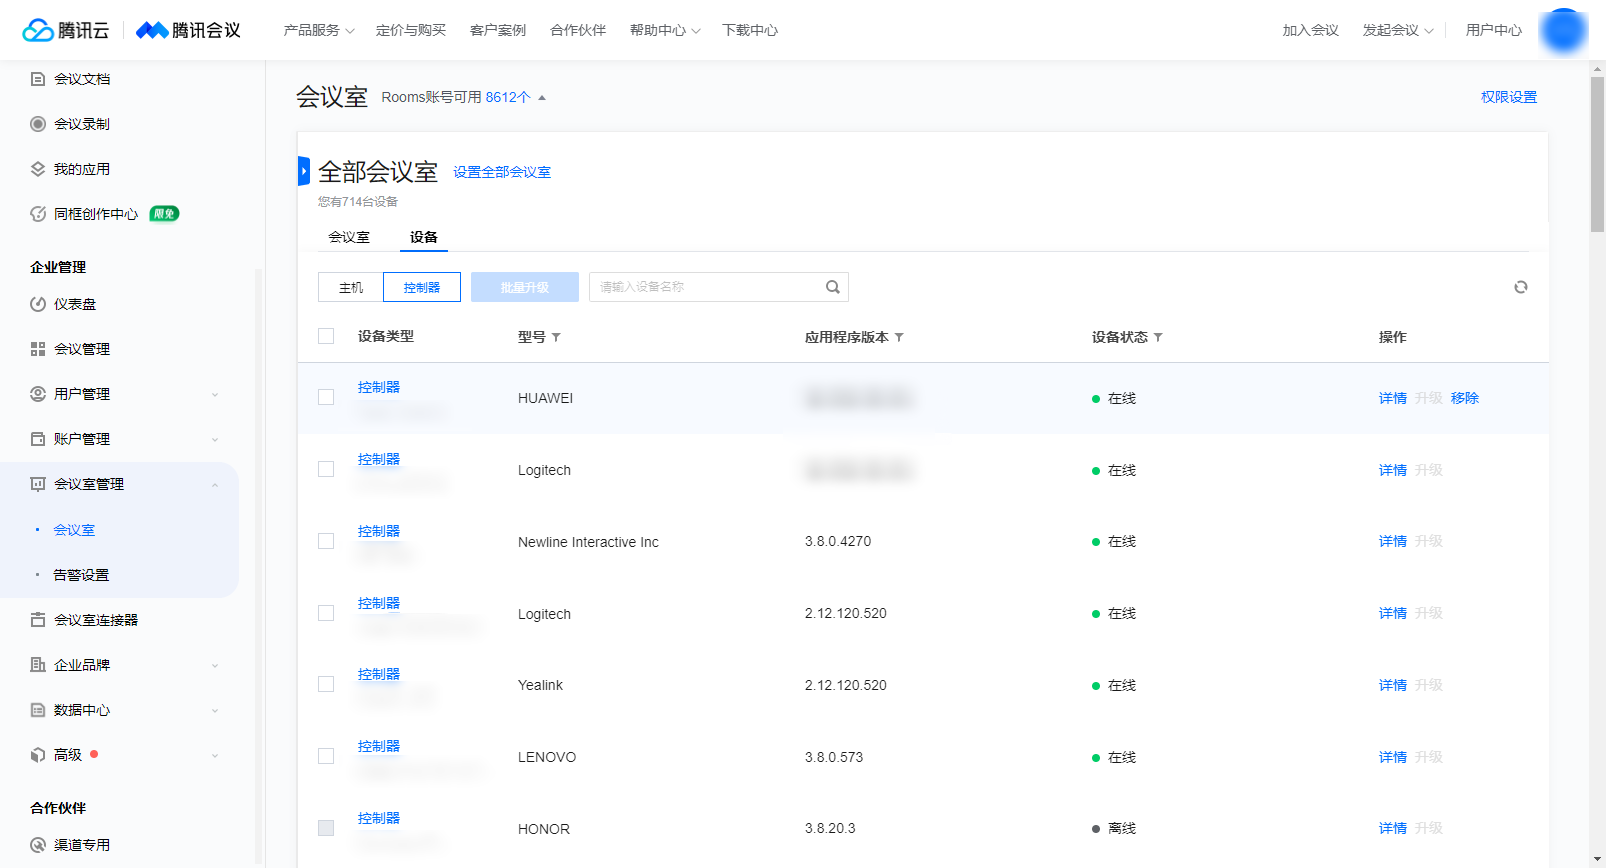
Task: Open 权限设置 link
Action: click(x=1509, y=97)
